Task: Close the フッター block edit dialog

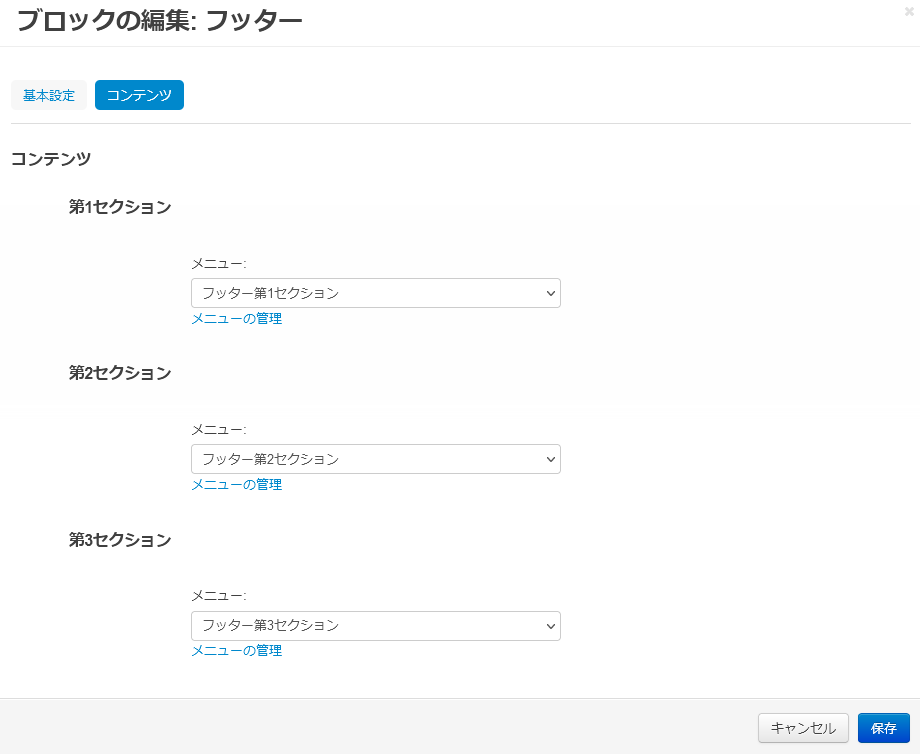Action: [x=908, y=11]
